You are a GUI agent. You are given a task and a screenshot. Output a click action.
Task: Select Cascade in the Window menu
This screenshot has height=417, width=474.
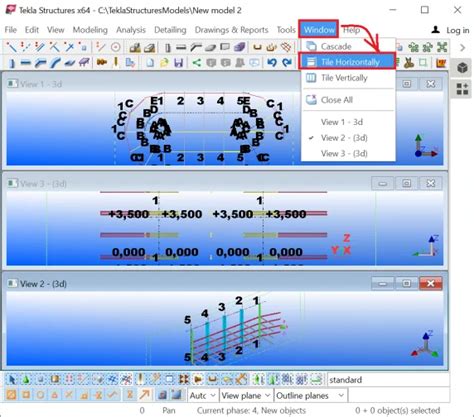[348, 46]
